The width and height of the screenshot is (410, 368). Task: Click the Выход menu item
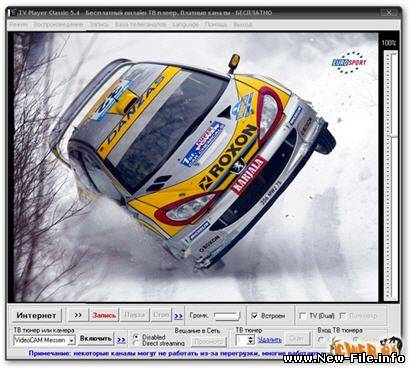pos(242,25)
